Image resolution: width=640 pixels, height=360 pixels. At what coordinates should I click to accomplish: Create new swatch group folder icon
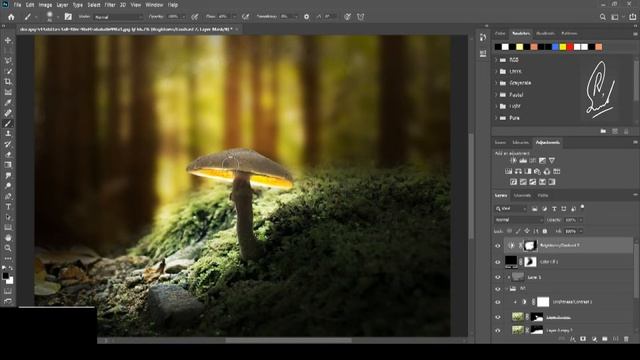coord(603,131)
